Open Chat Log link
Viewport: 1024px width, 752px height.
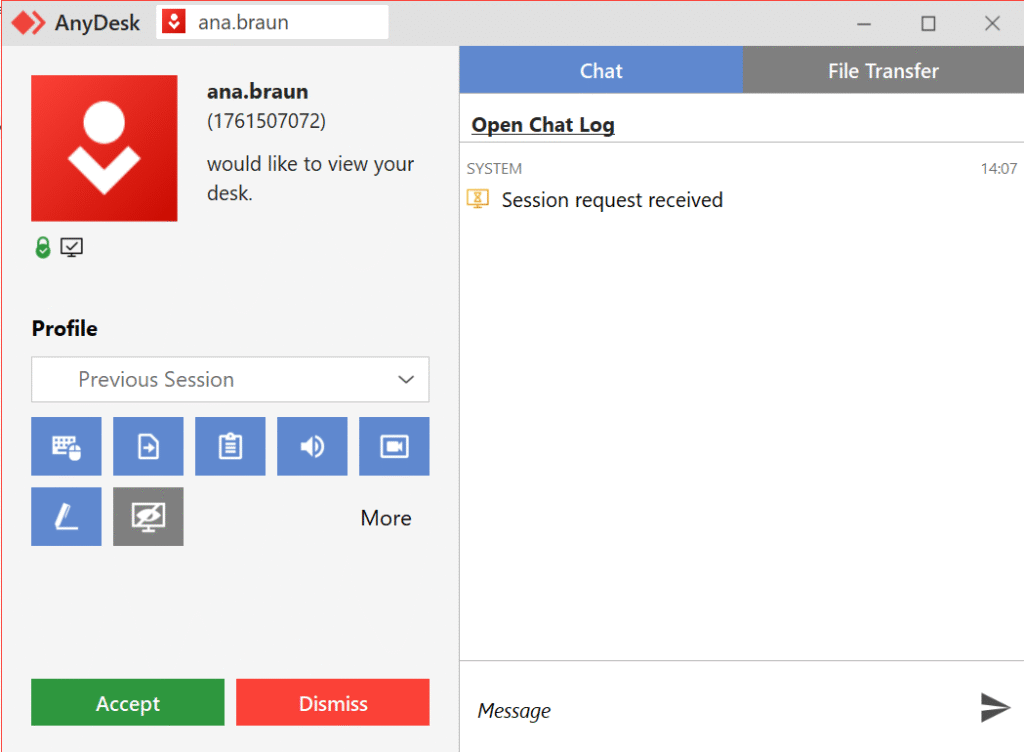[543, 125]
